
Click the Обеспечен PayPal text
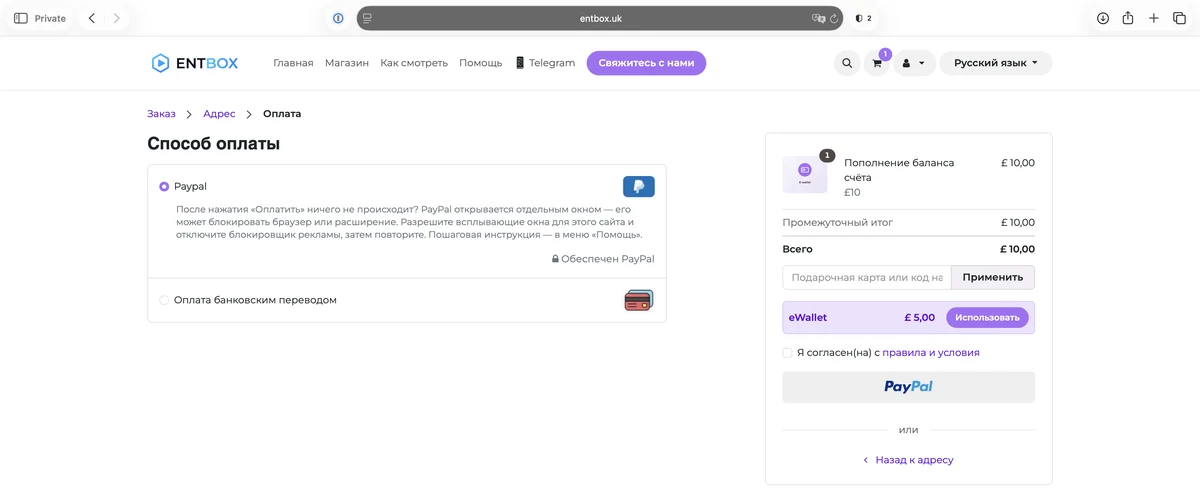click(603, 259)
